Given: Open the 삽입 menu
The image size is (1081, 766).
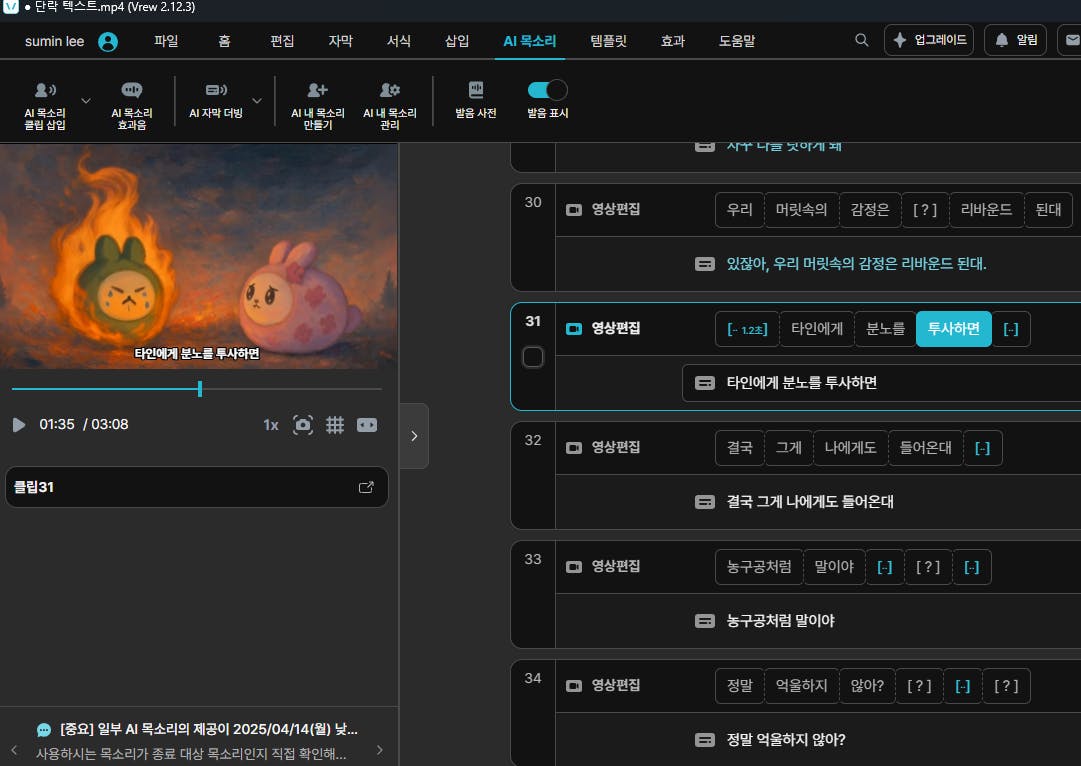Looking at the screenshot, I should click(456, 41).
